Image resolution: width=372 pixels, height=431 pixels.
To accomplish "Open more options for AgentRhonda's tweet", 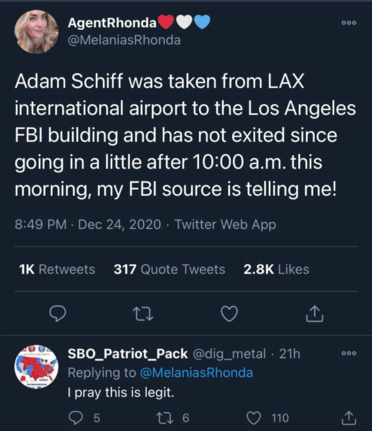I will 349,23.
